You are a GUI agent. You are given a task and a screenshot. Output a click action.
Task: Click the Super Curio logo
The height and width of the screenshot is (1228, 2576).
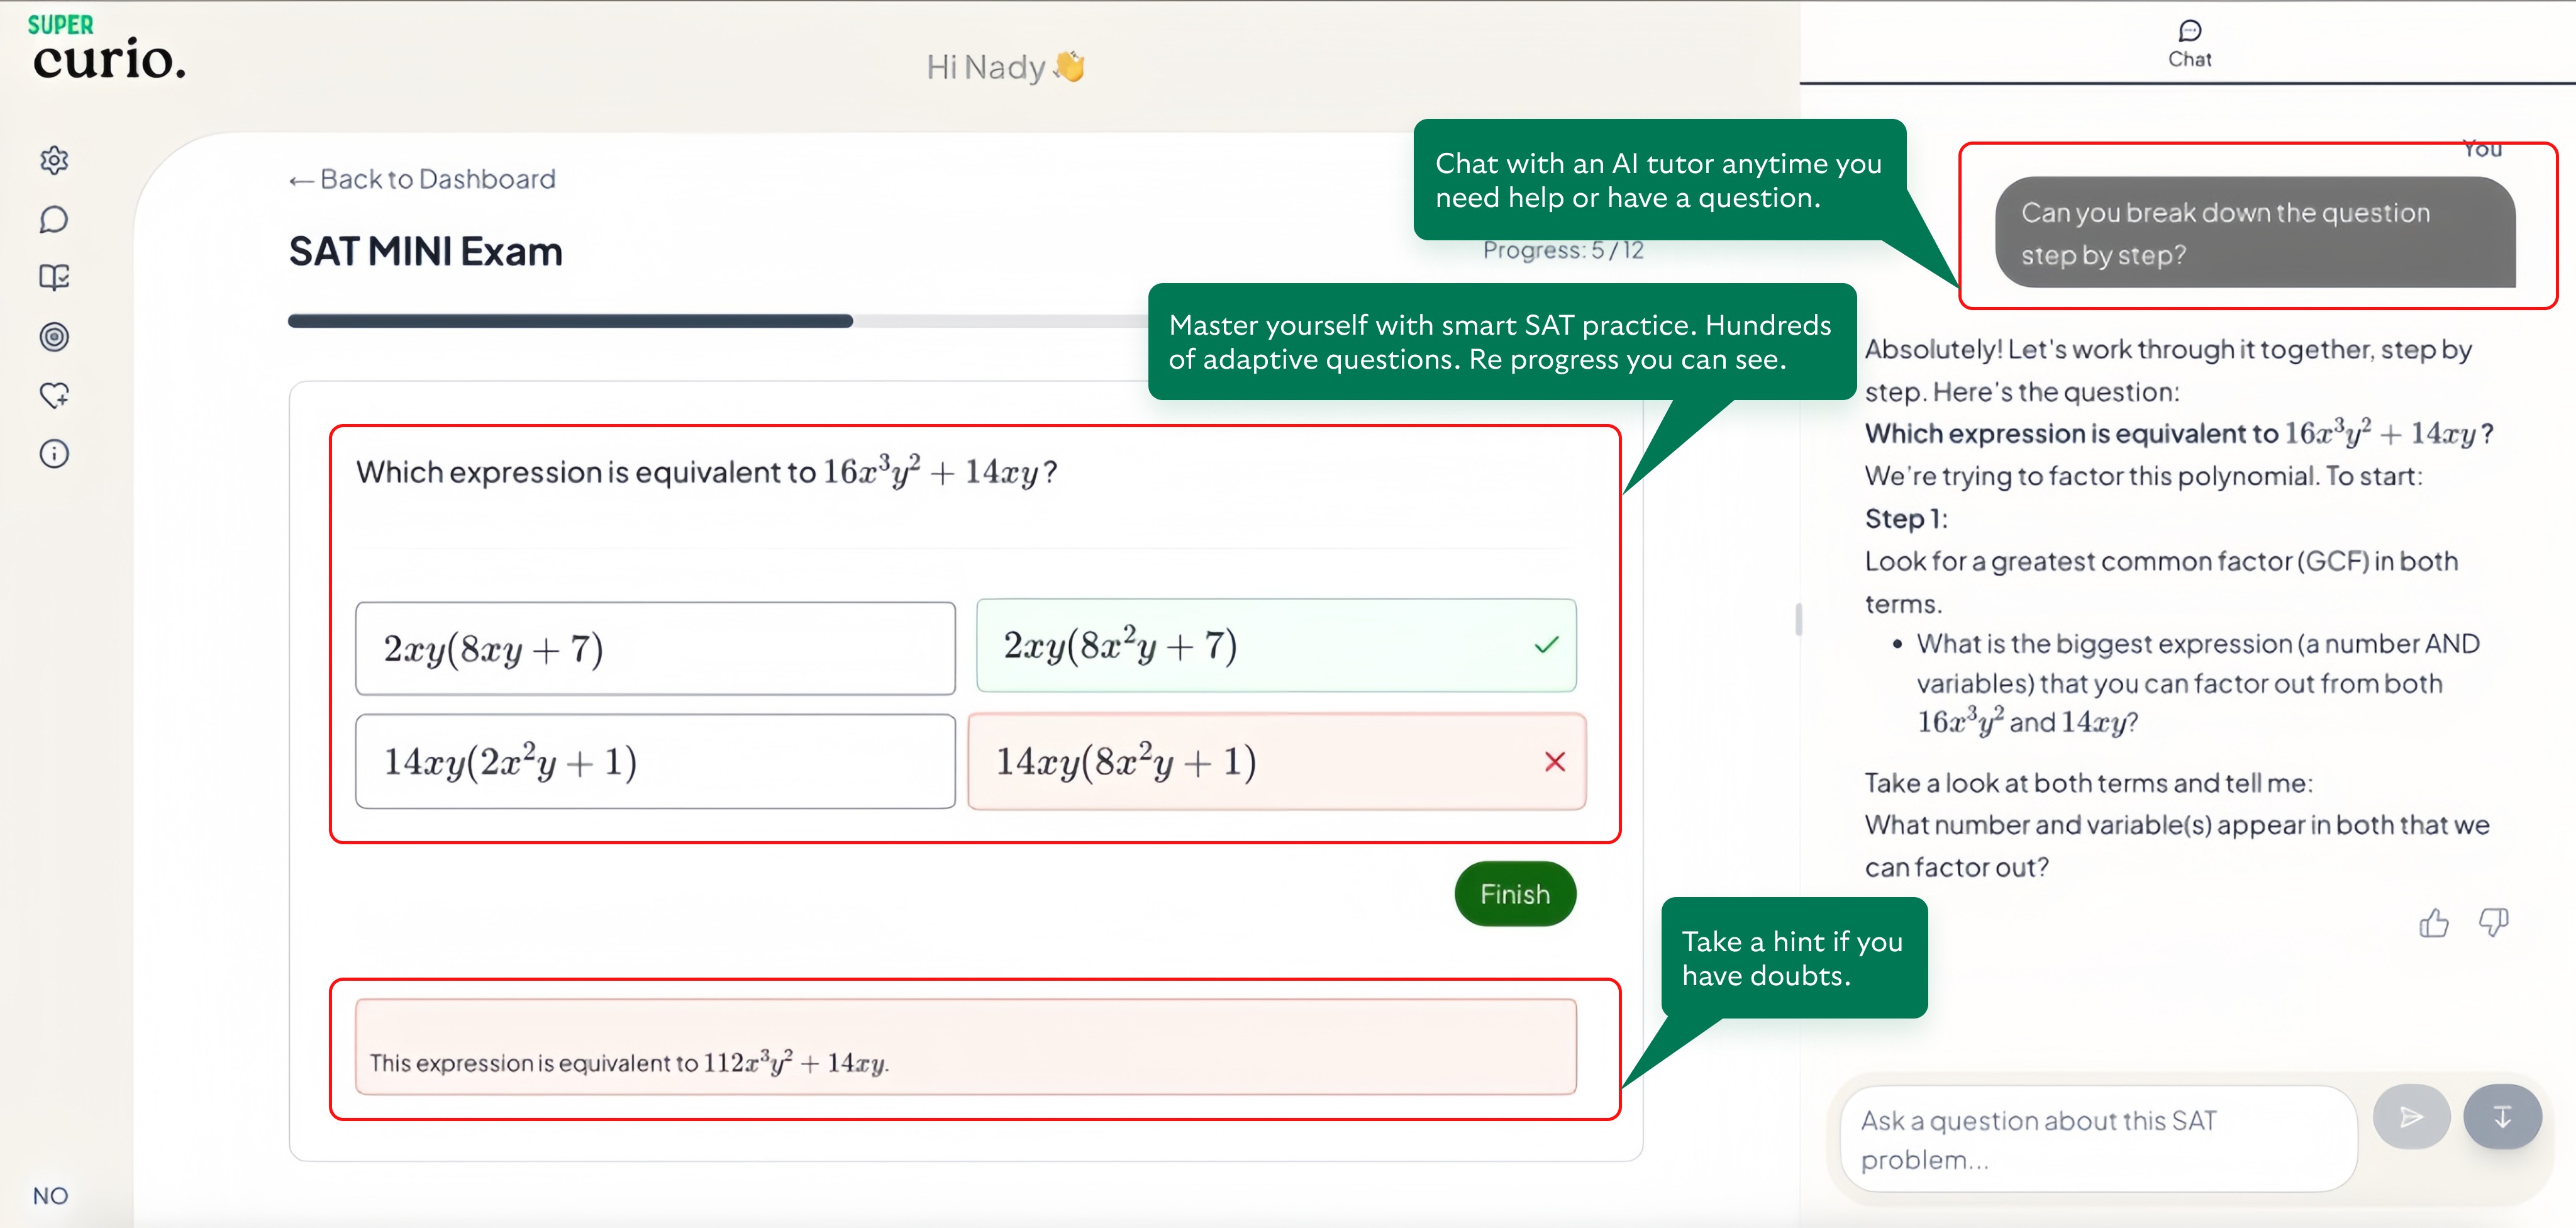coord(107,48)
